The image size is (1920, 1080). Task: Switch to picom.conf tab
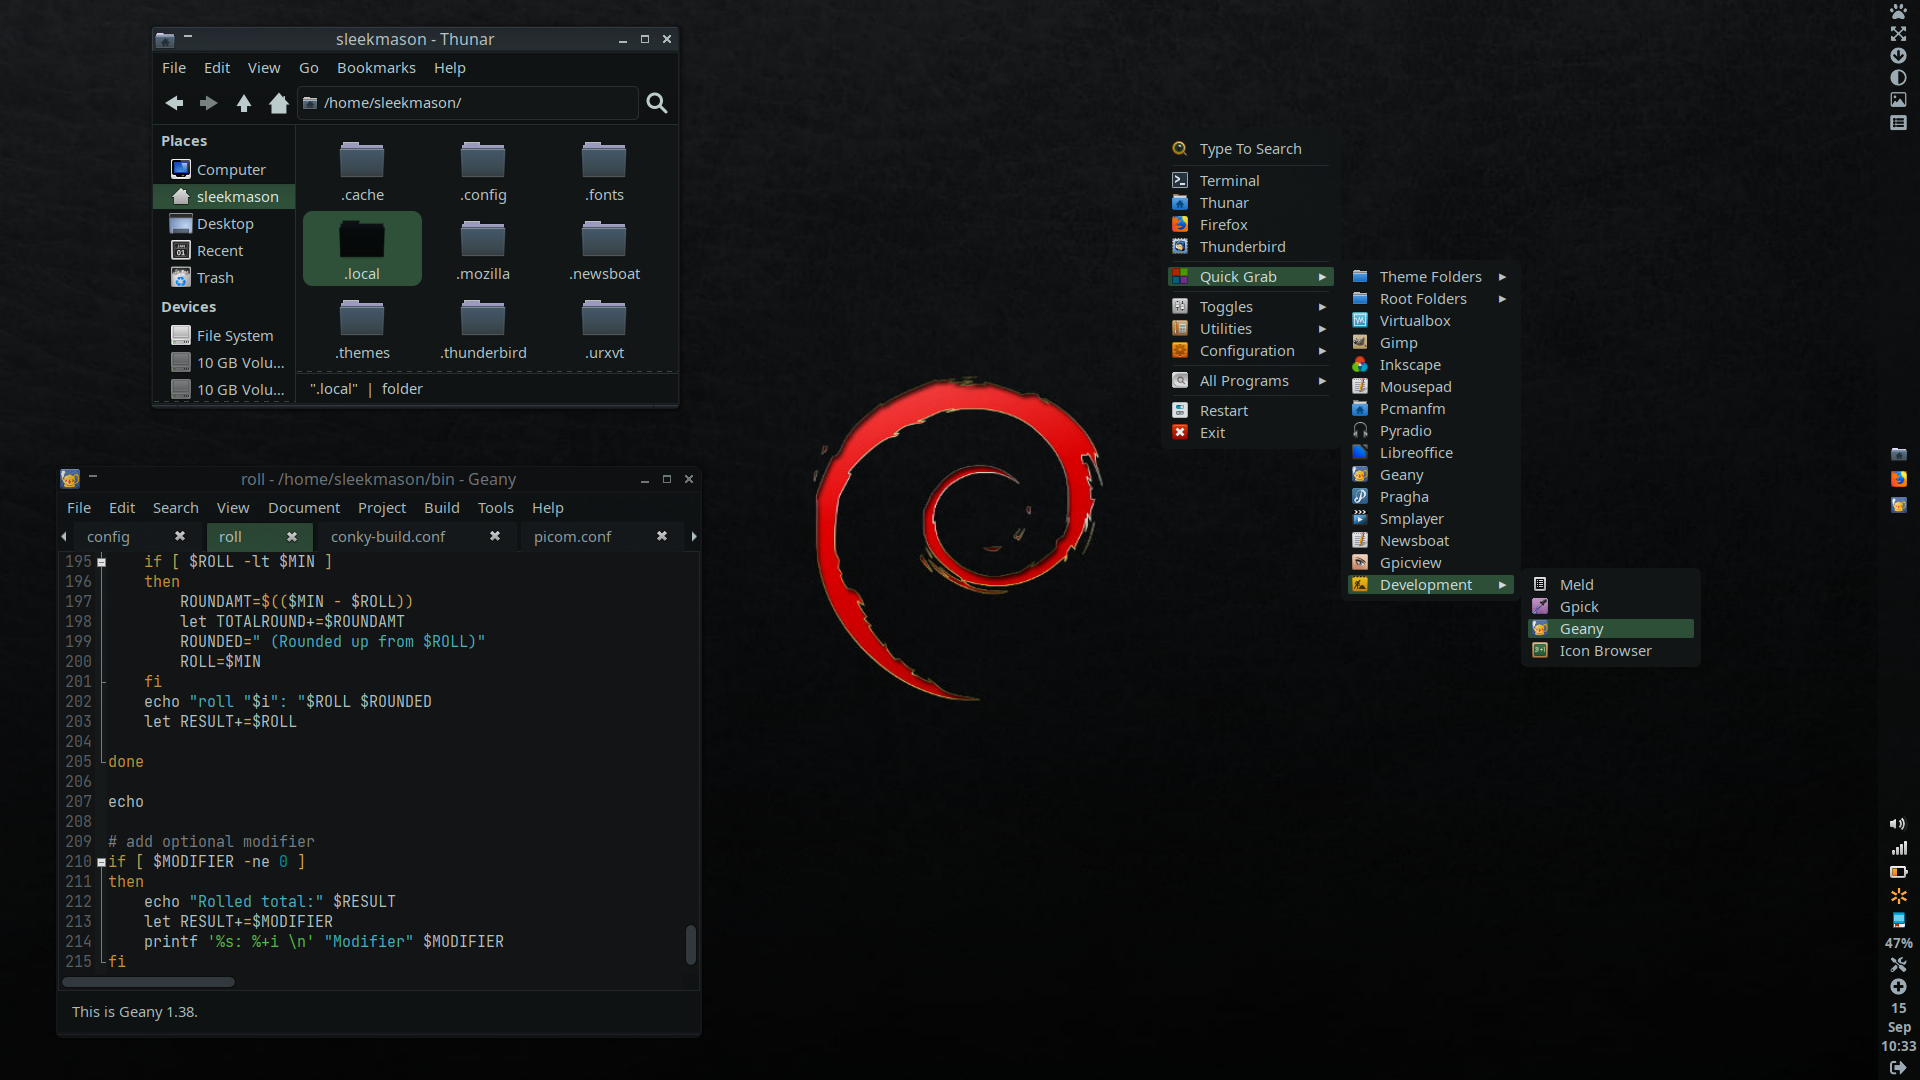(x=572, y=537)
